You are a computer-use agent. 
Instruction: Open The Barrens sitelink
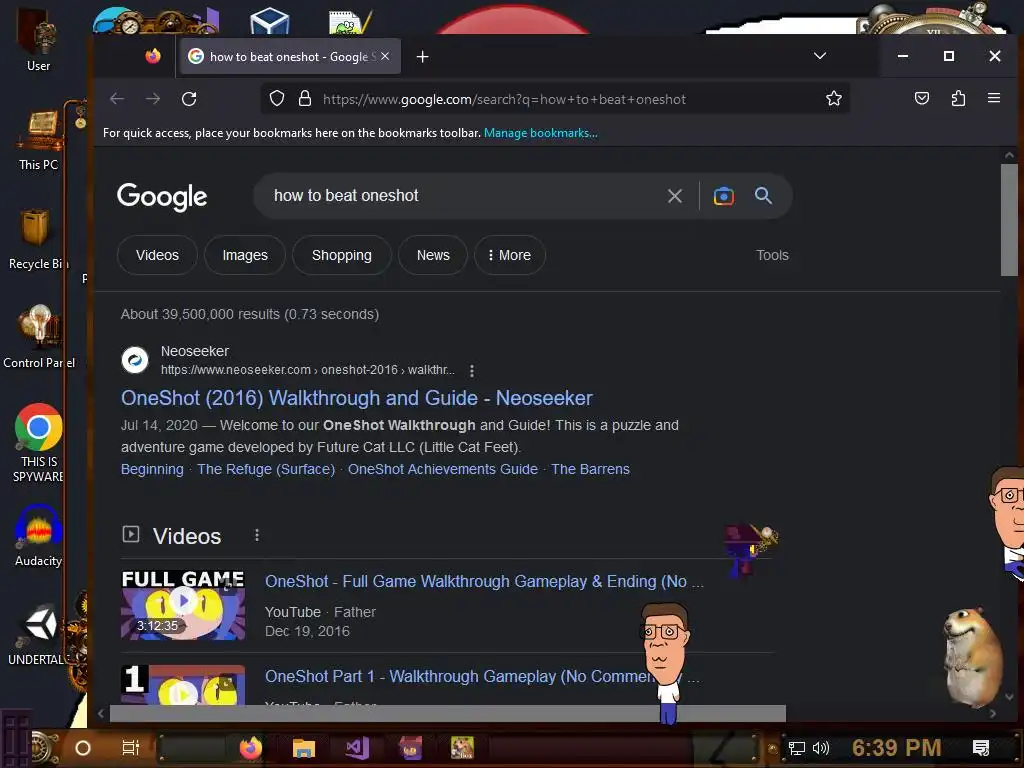(x=590, y=469)
